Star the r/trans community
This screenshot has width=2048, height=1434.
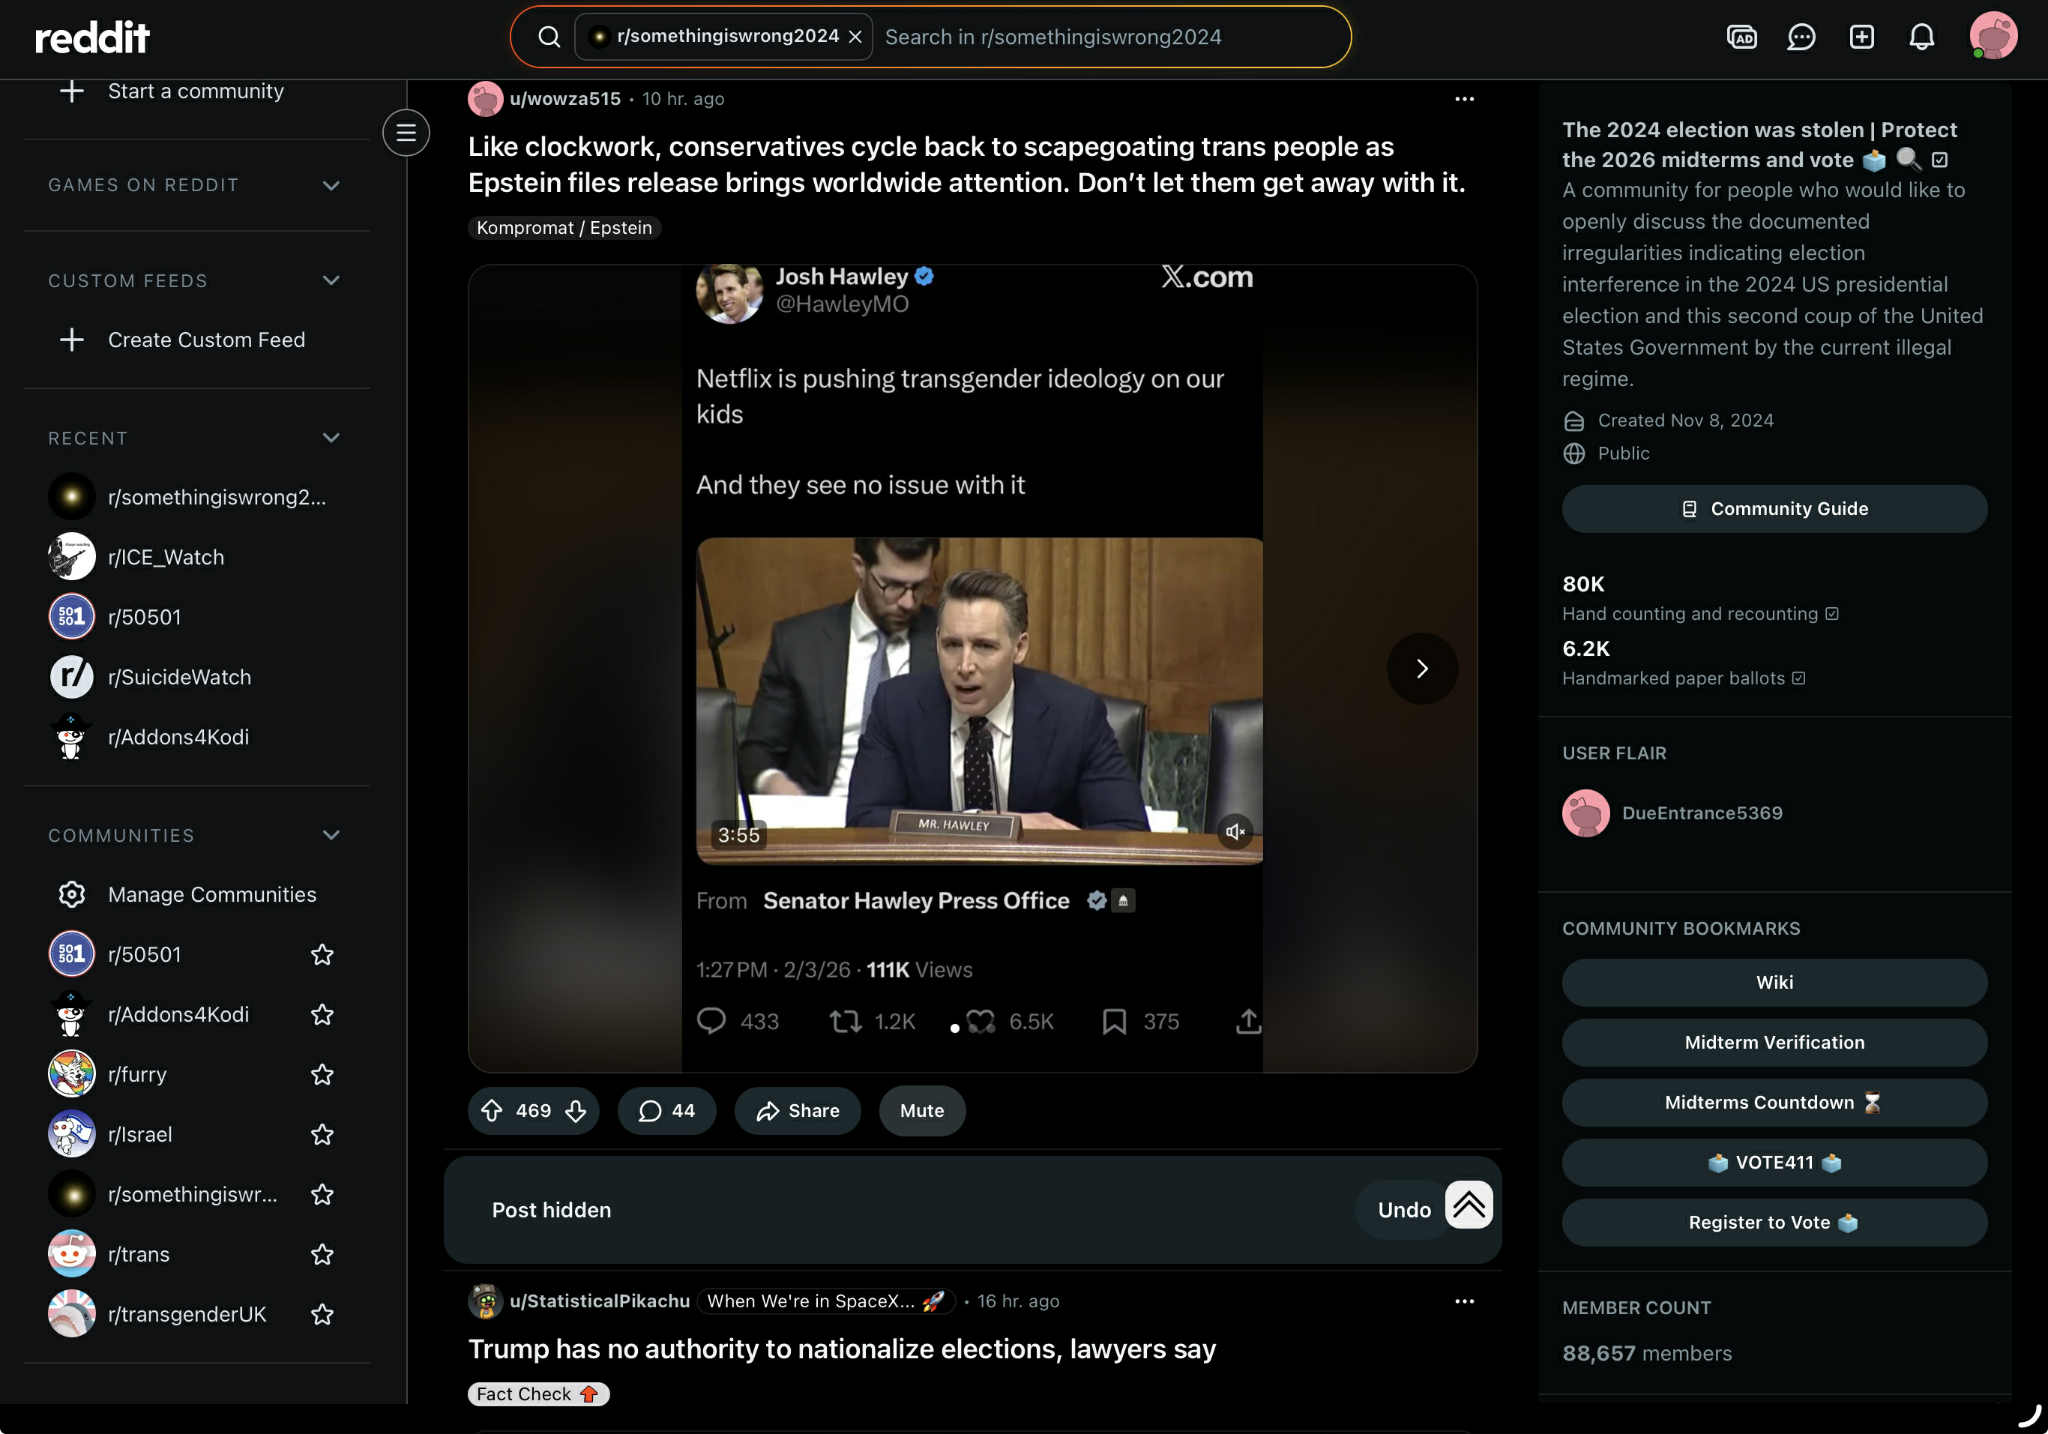click(322, 1254)
